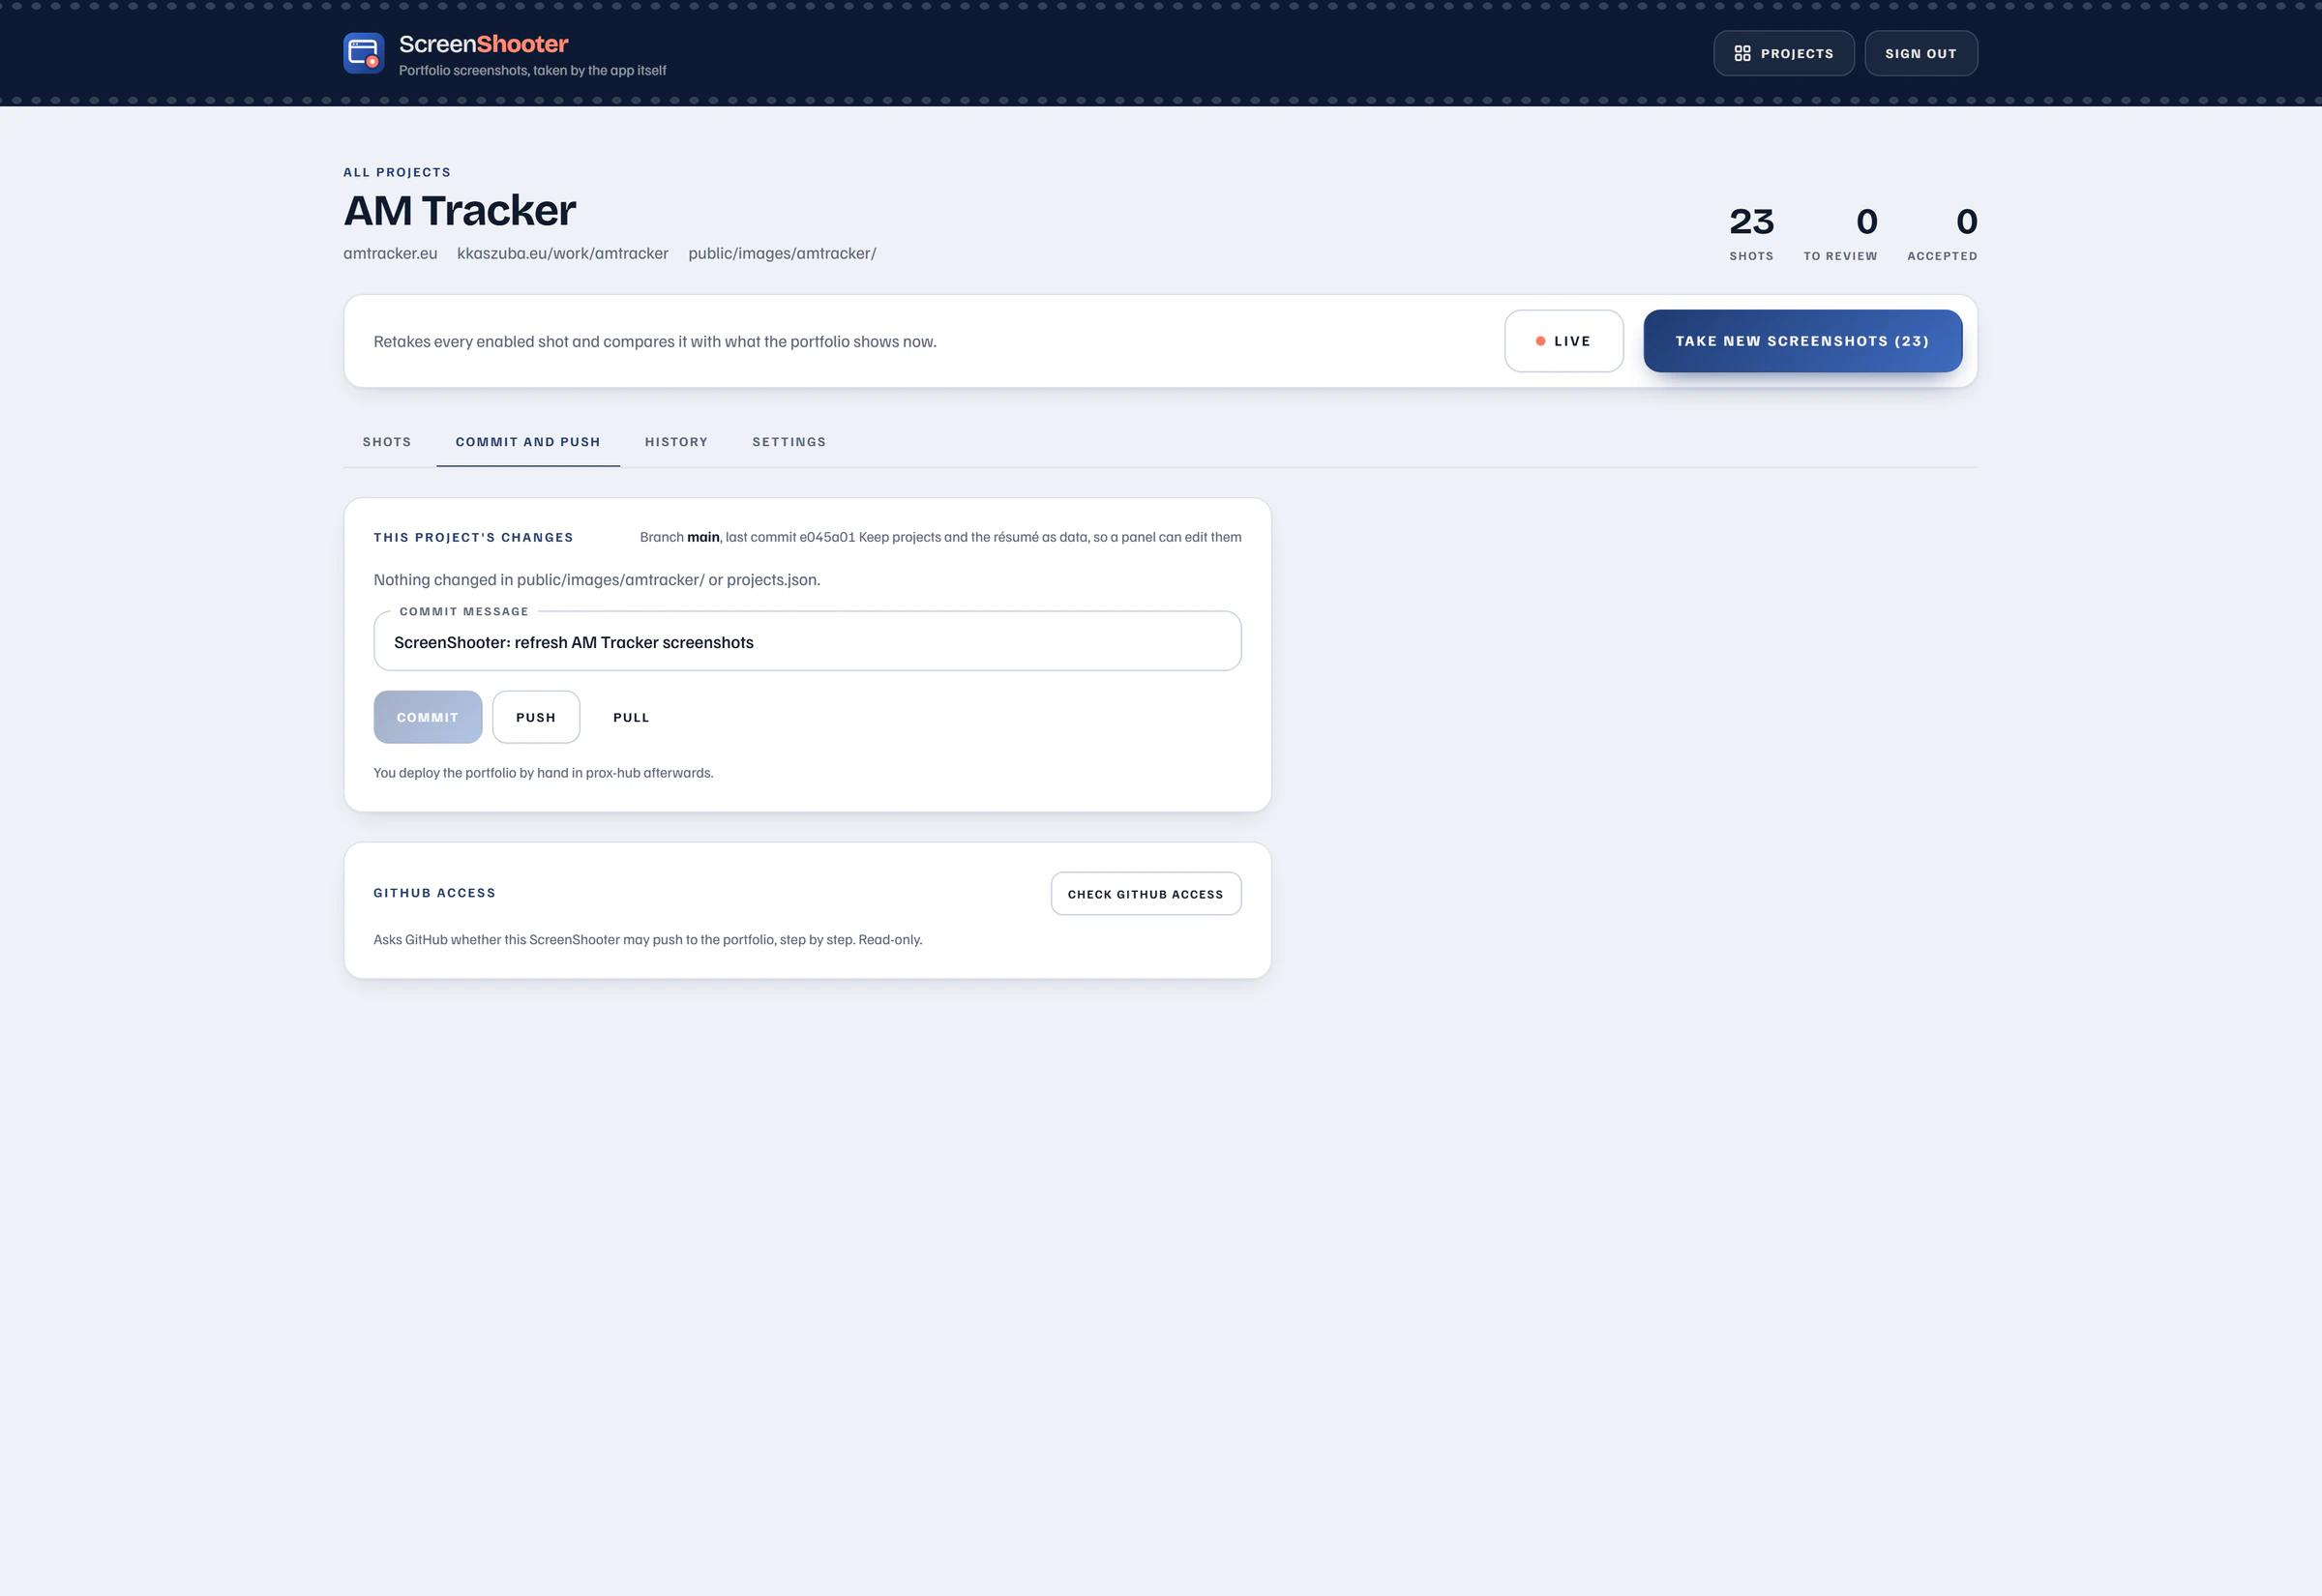Image resolution: width=2322 pixels, height=1596 pixels.
Task: Open the History tab
Action: pos(676,442)
